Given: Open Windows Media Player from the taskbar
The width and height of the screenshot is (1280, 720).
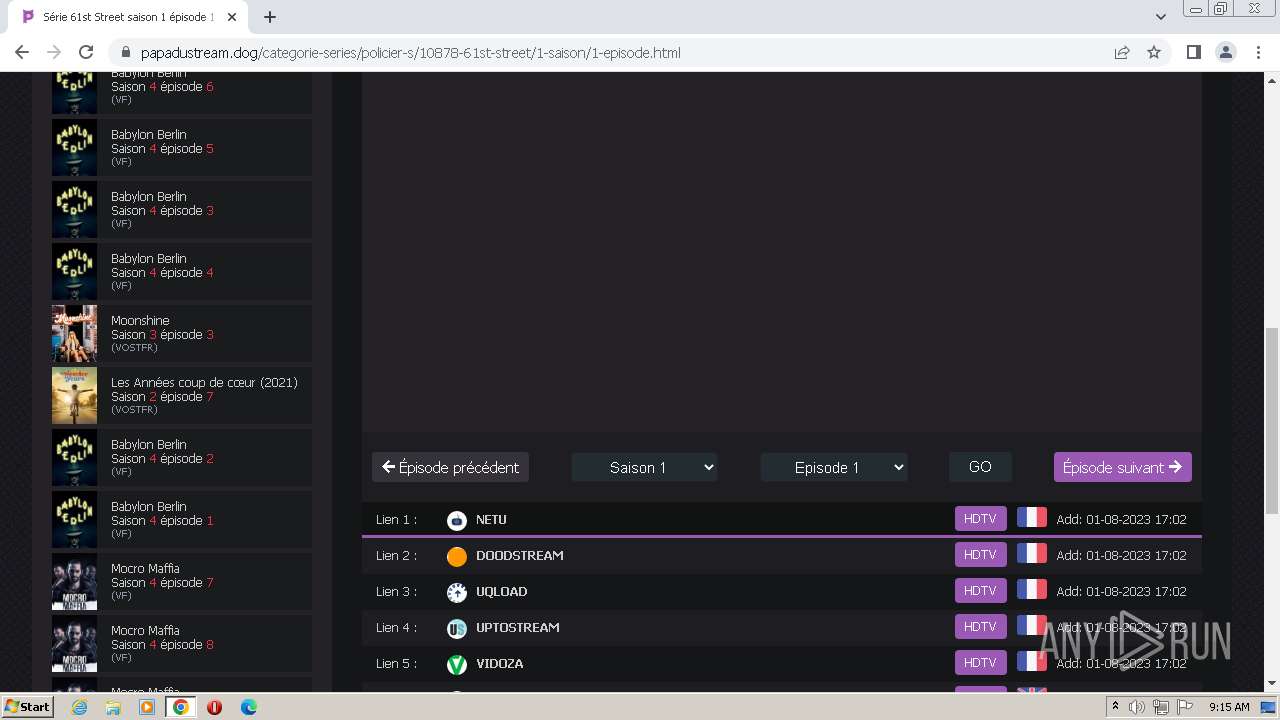Looking at the screenshot, I should (147, 707).
